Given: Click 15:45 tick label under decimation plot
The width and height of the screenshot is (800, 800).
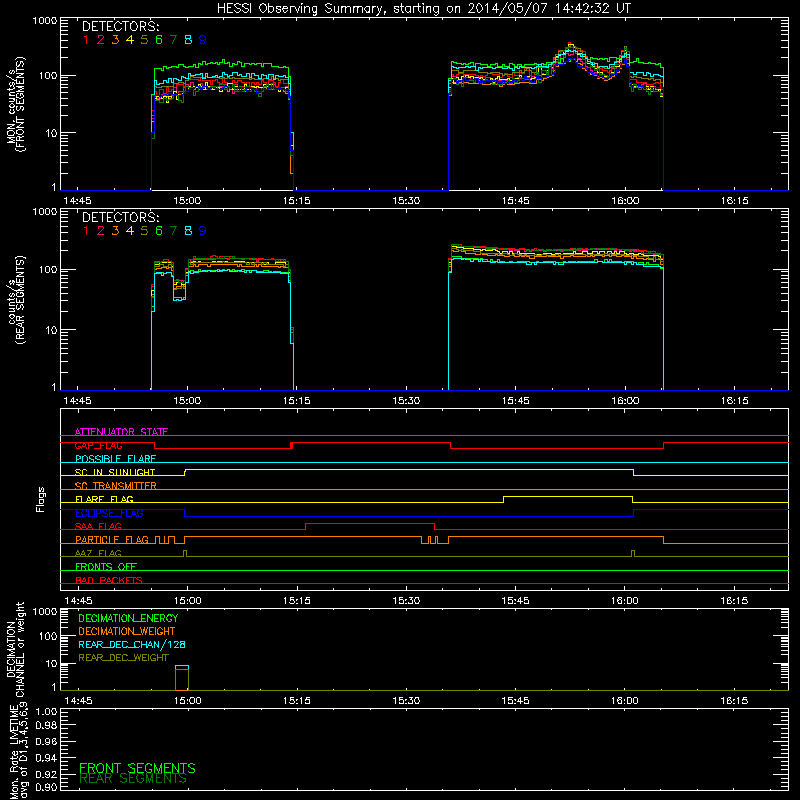Looking at the screenshot, I should (x=515, y=701).
